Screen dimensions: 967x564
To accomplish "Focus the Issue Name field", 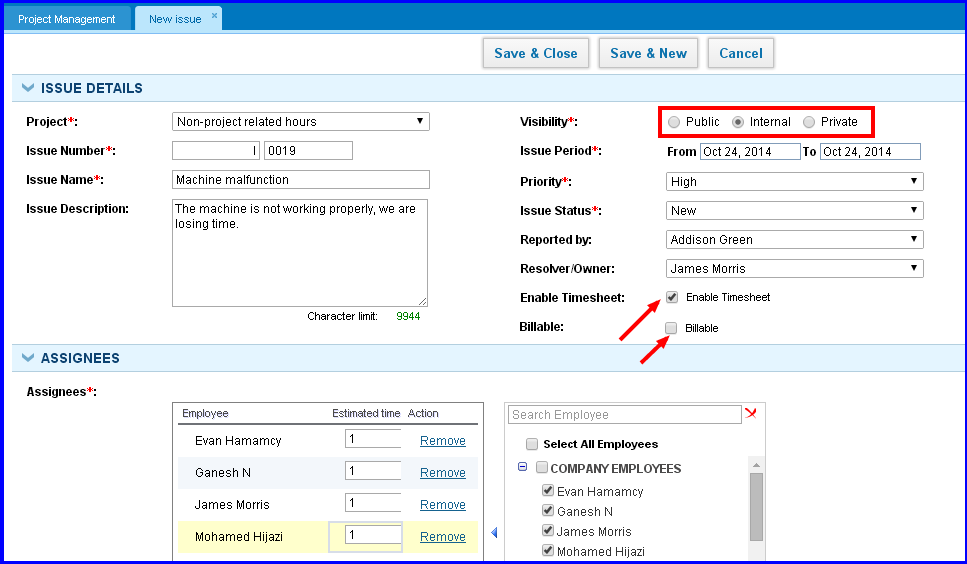I will (300, 179).
